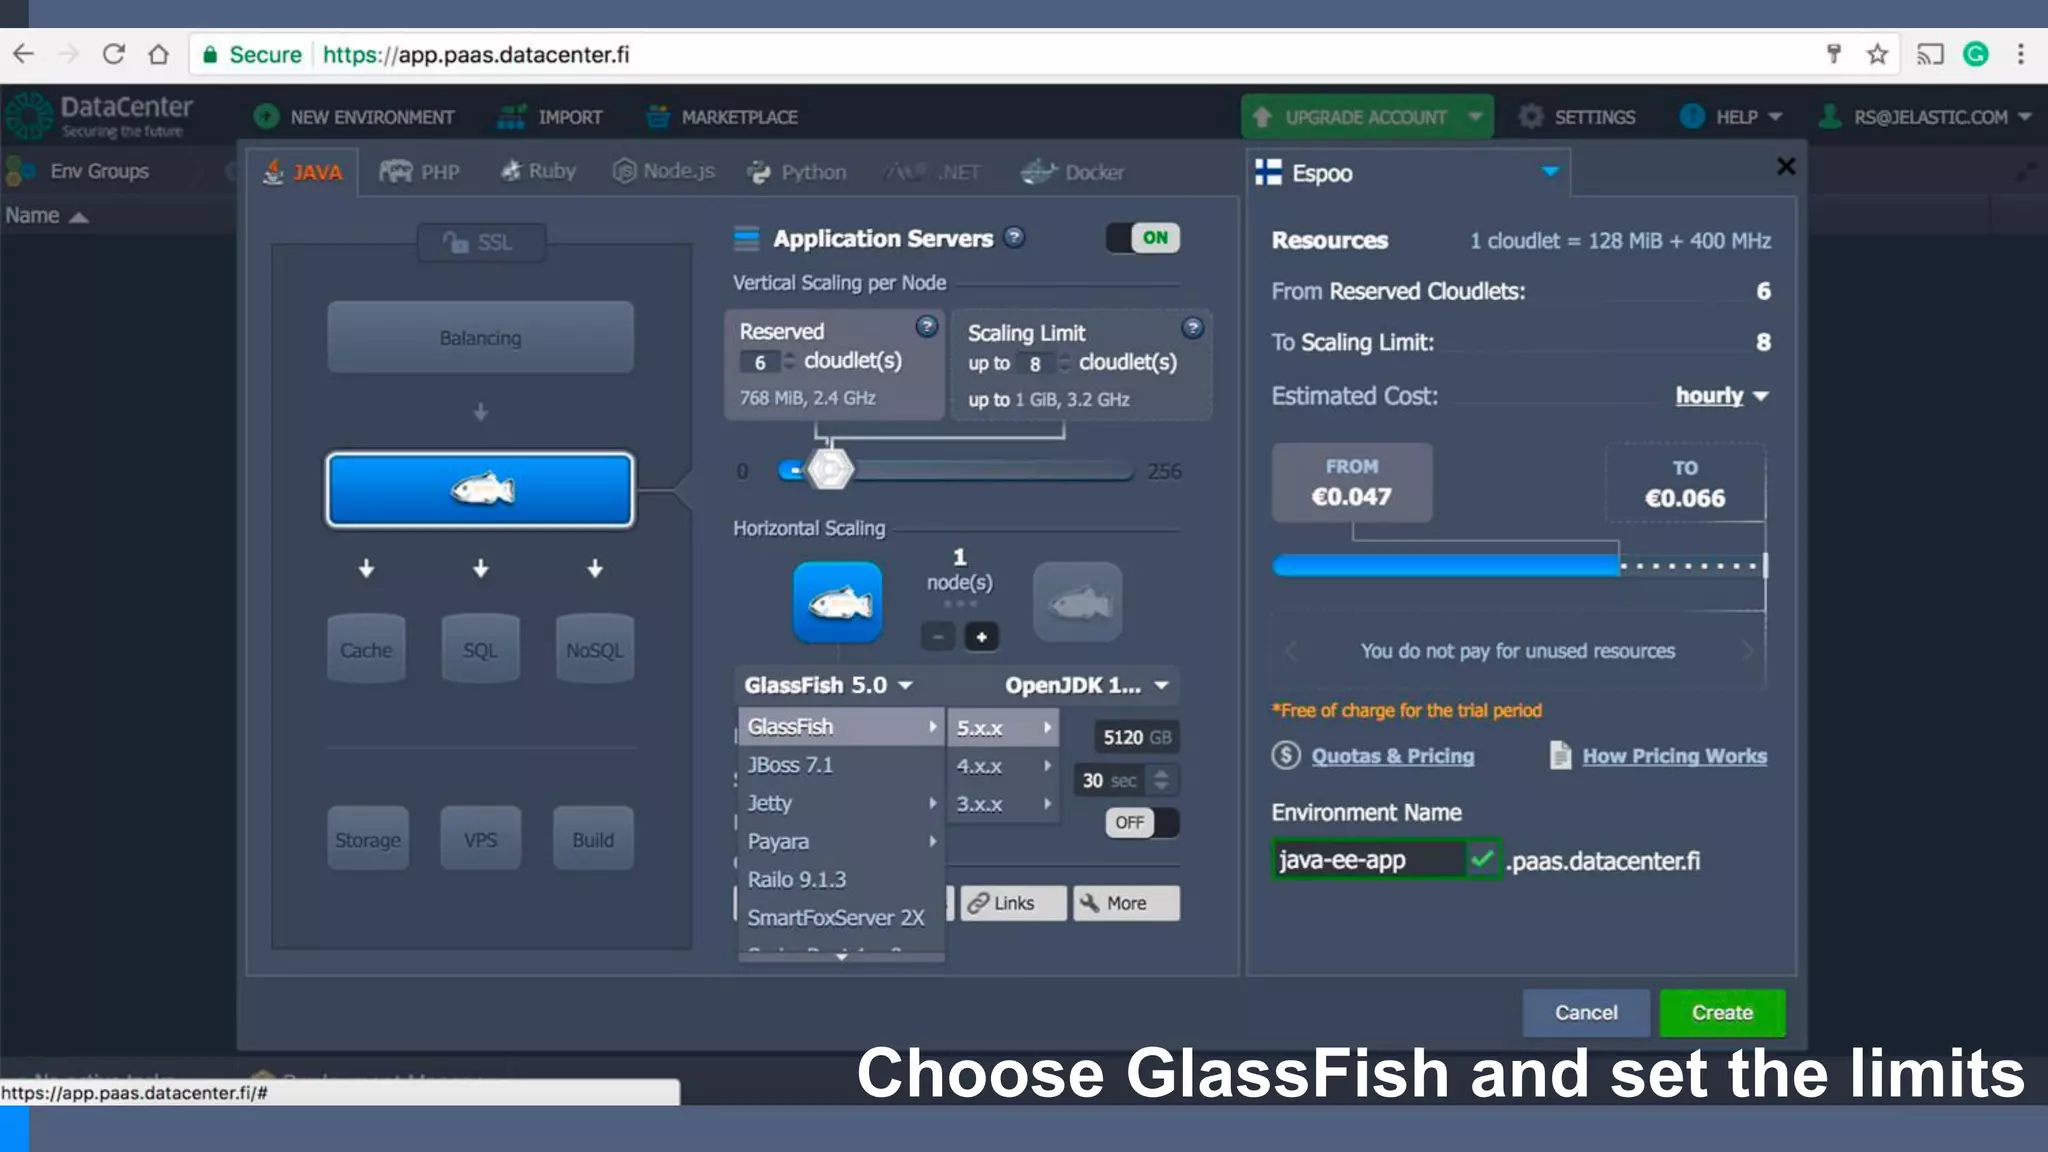Open the OpenJDK version dropdown
The width and height of the screenshot is (2048, 1152).
tap(1086, 685)
